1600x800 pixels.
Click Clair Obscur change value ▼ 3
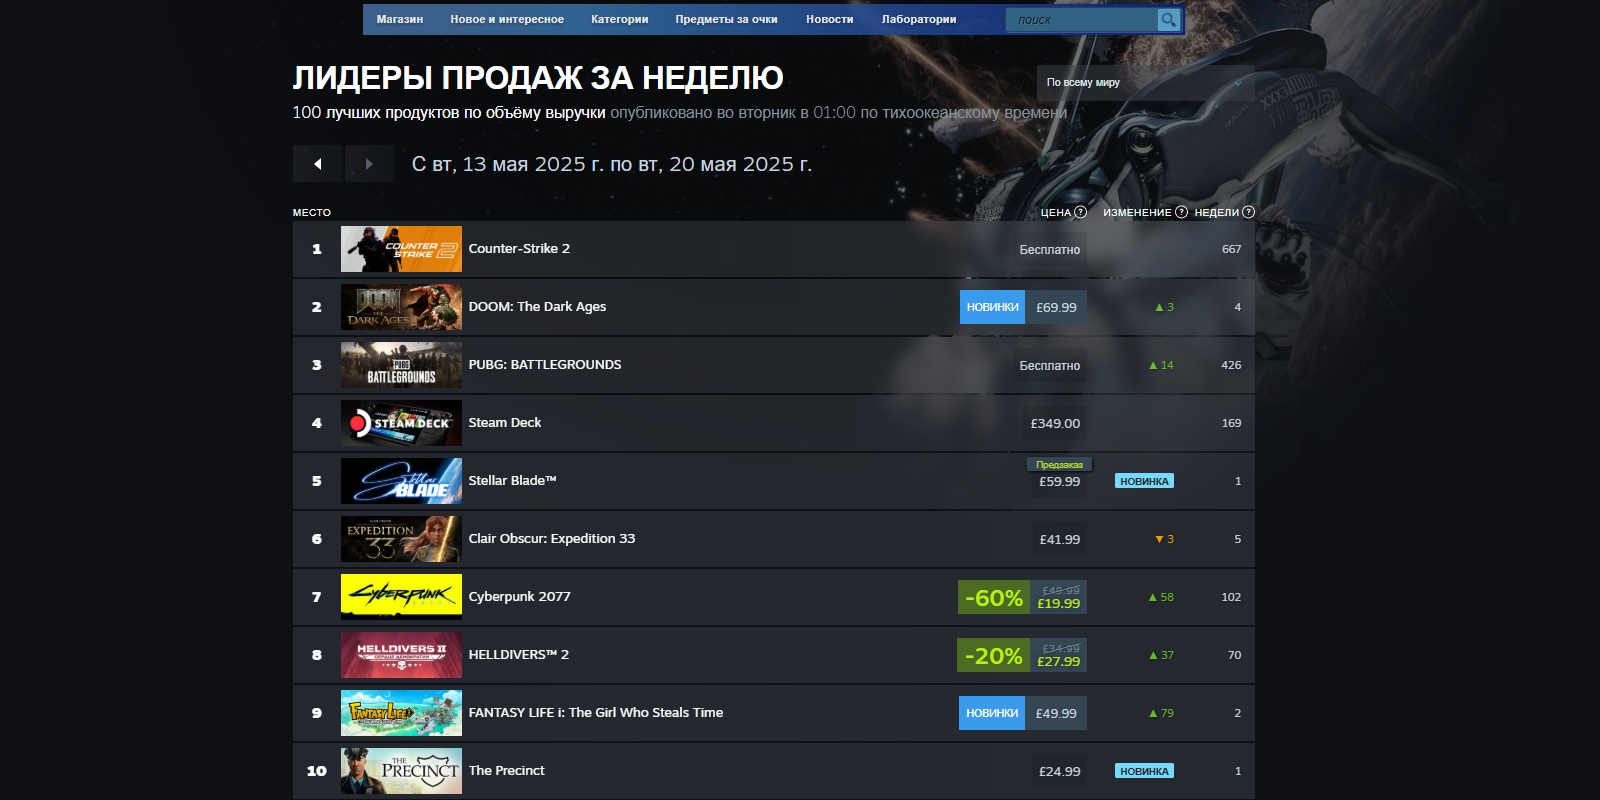(1164, 539)
